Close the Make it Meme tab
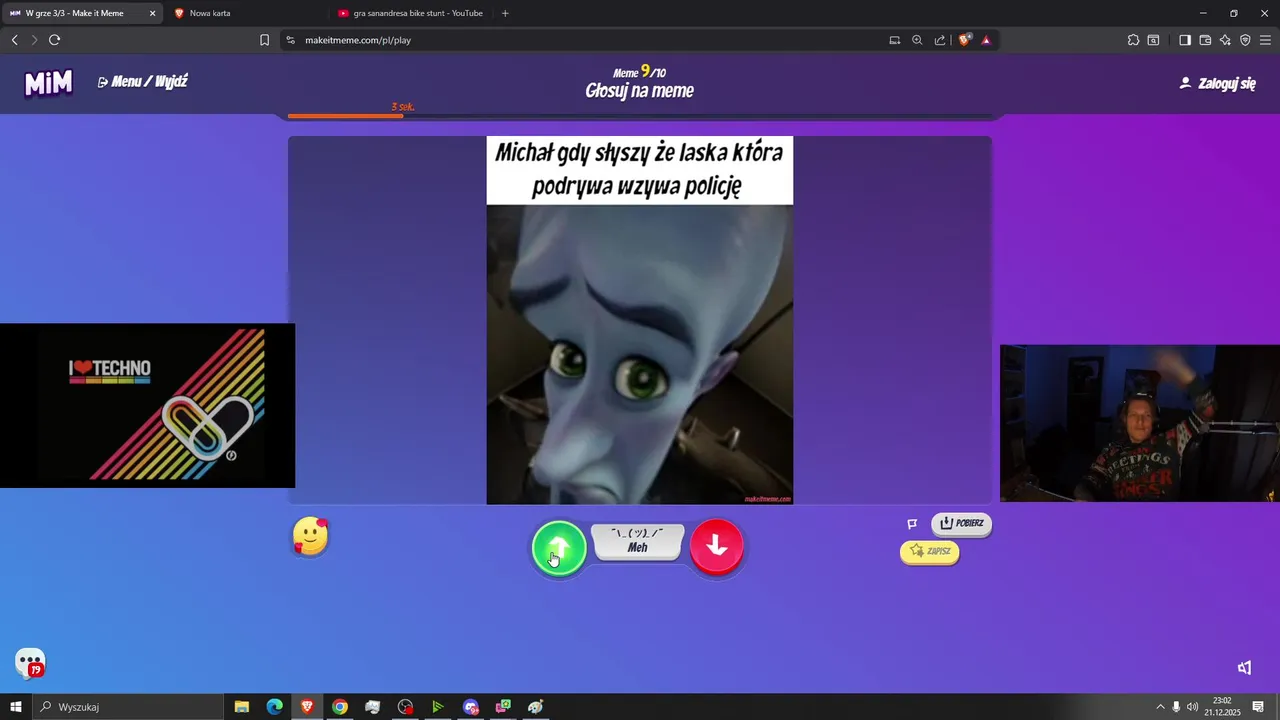Viewport: 1280px width, 720px height. pos(153,13)
